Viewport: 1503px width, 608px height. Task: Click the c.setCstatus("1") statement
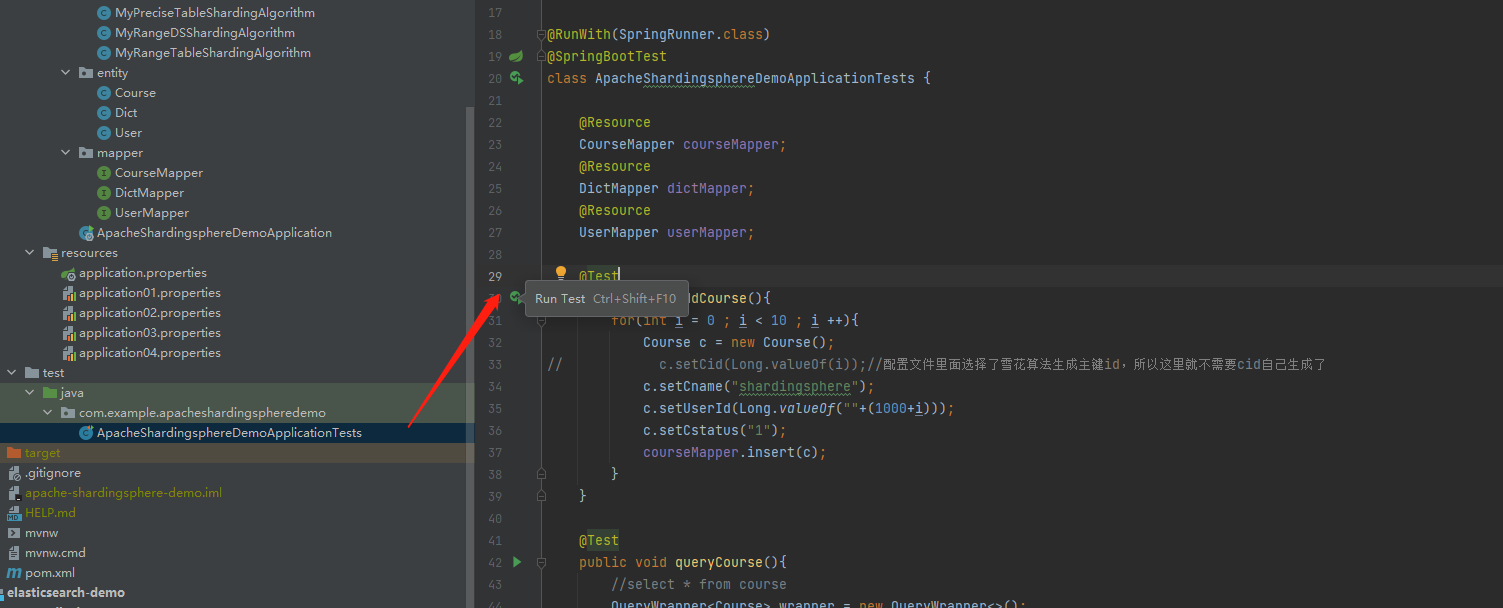[715, 430]
